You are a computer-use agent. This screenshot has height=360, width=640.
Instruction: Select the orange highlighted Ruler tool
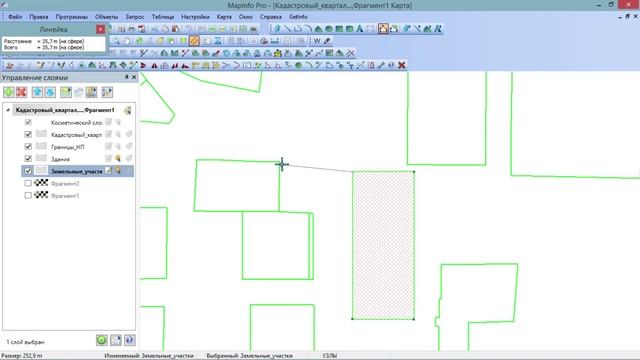194,41
